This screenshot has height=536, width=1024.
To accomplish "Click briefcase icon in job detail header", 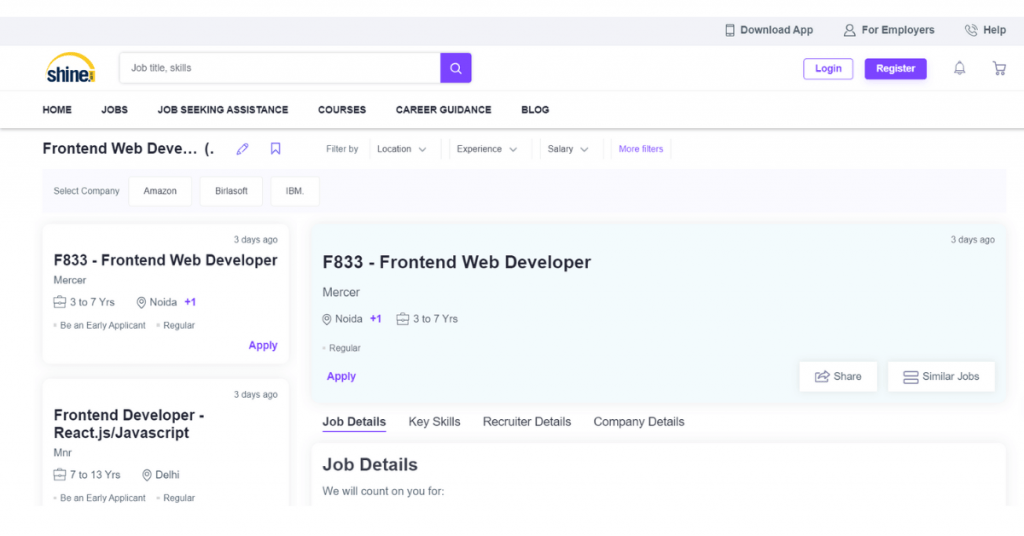I will [402, 319].
